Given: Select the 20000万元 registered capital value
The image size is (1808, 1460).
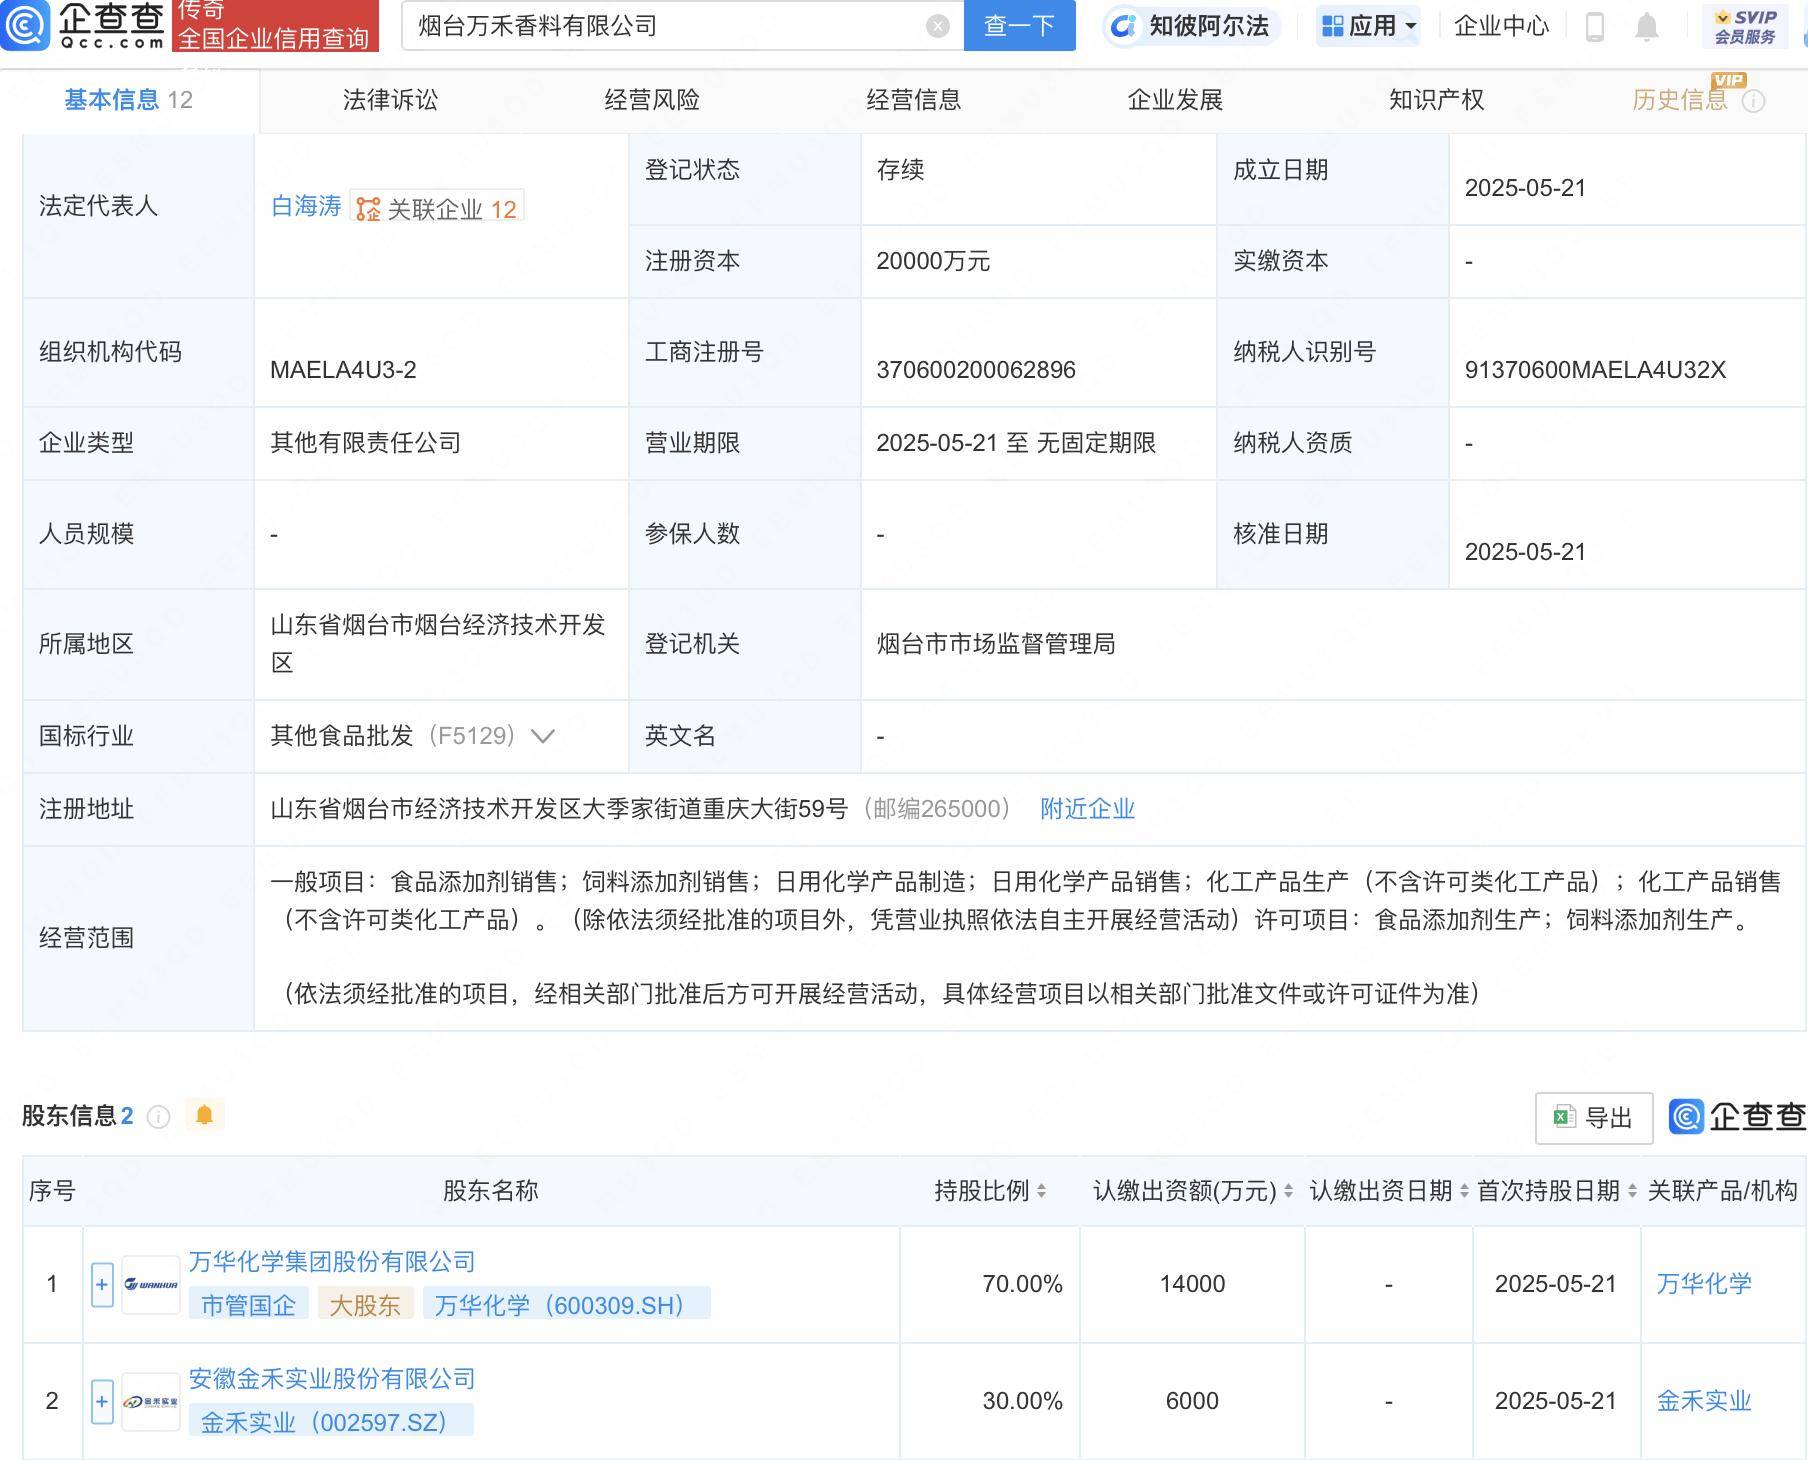Looking at the screenshot, I should 933,261.
